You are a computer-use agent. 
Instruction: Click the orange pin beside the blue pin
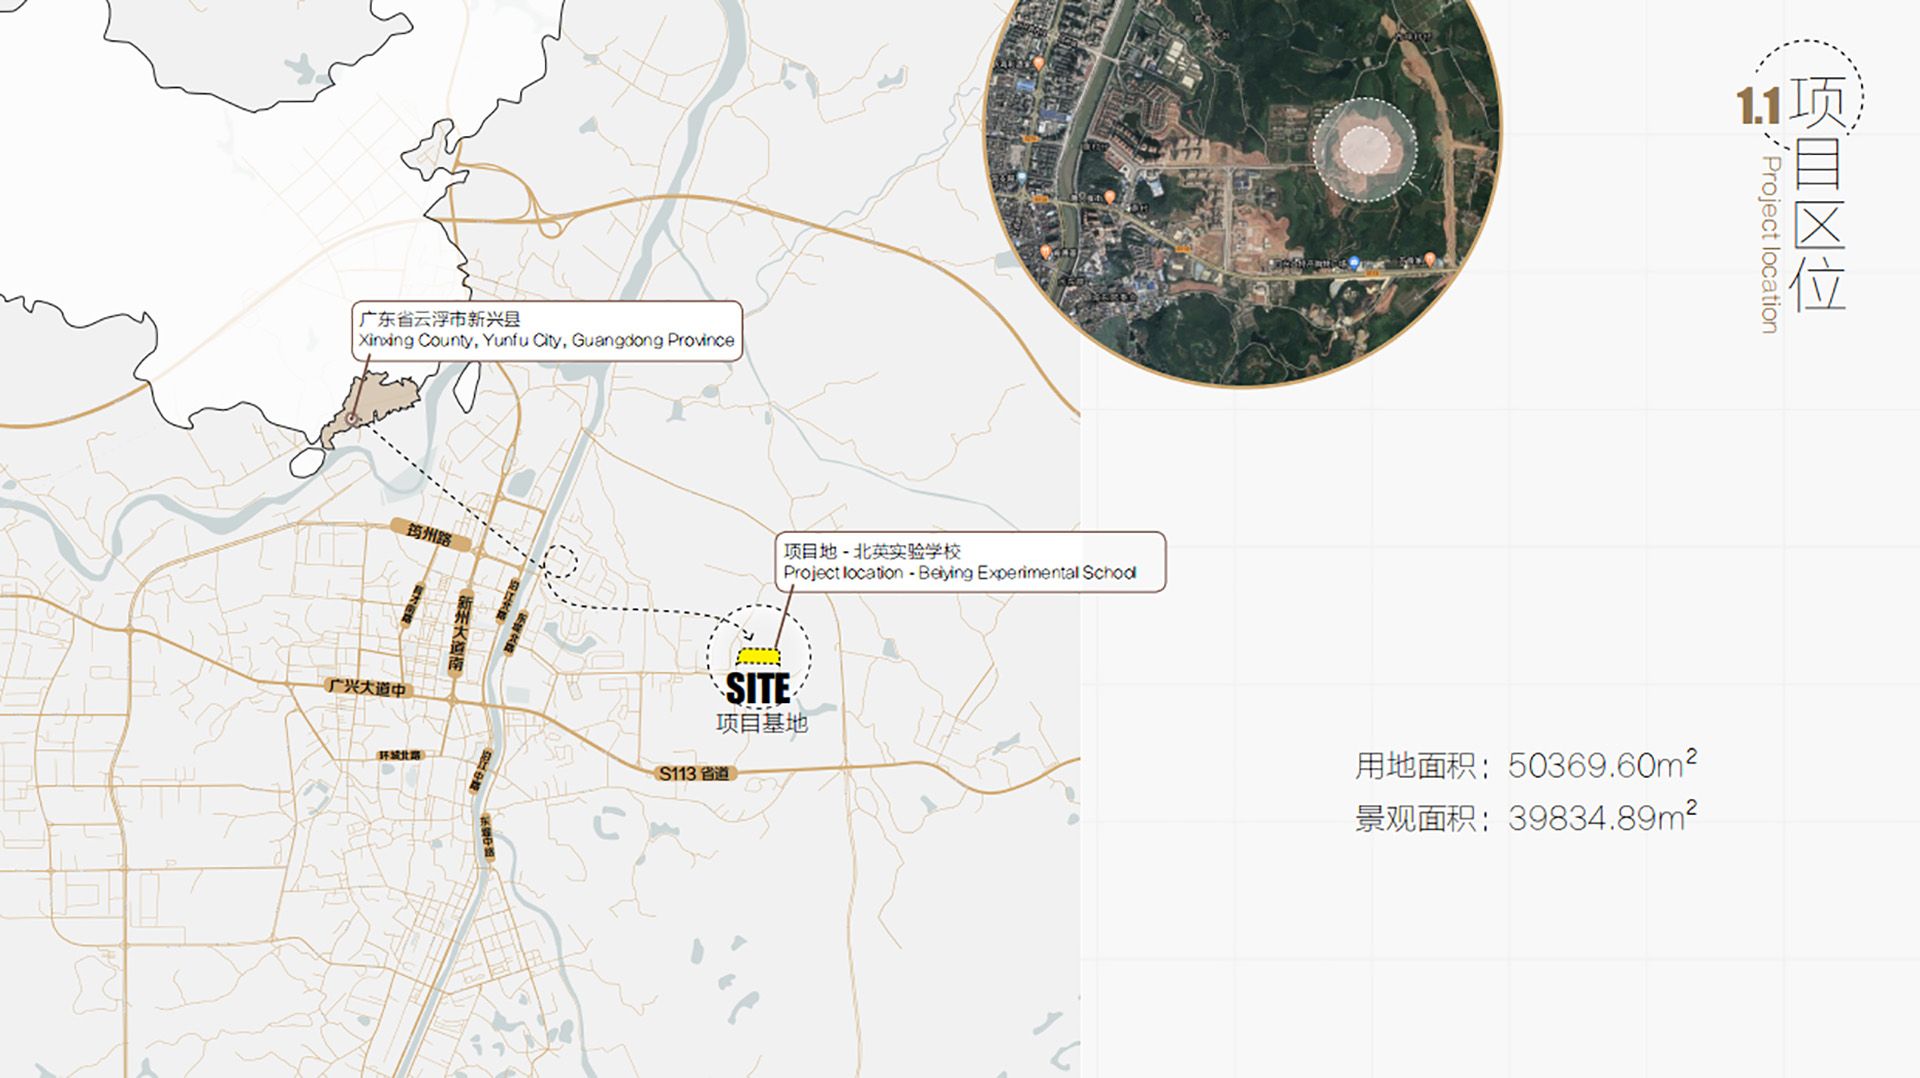pos(1429,260)
